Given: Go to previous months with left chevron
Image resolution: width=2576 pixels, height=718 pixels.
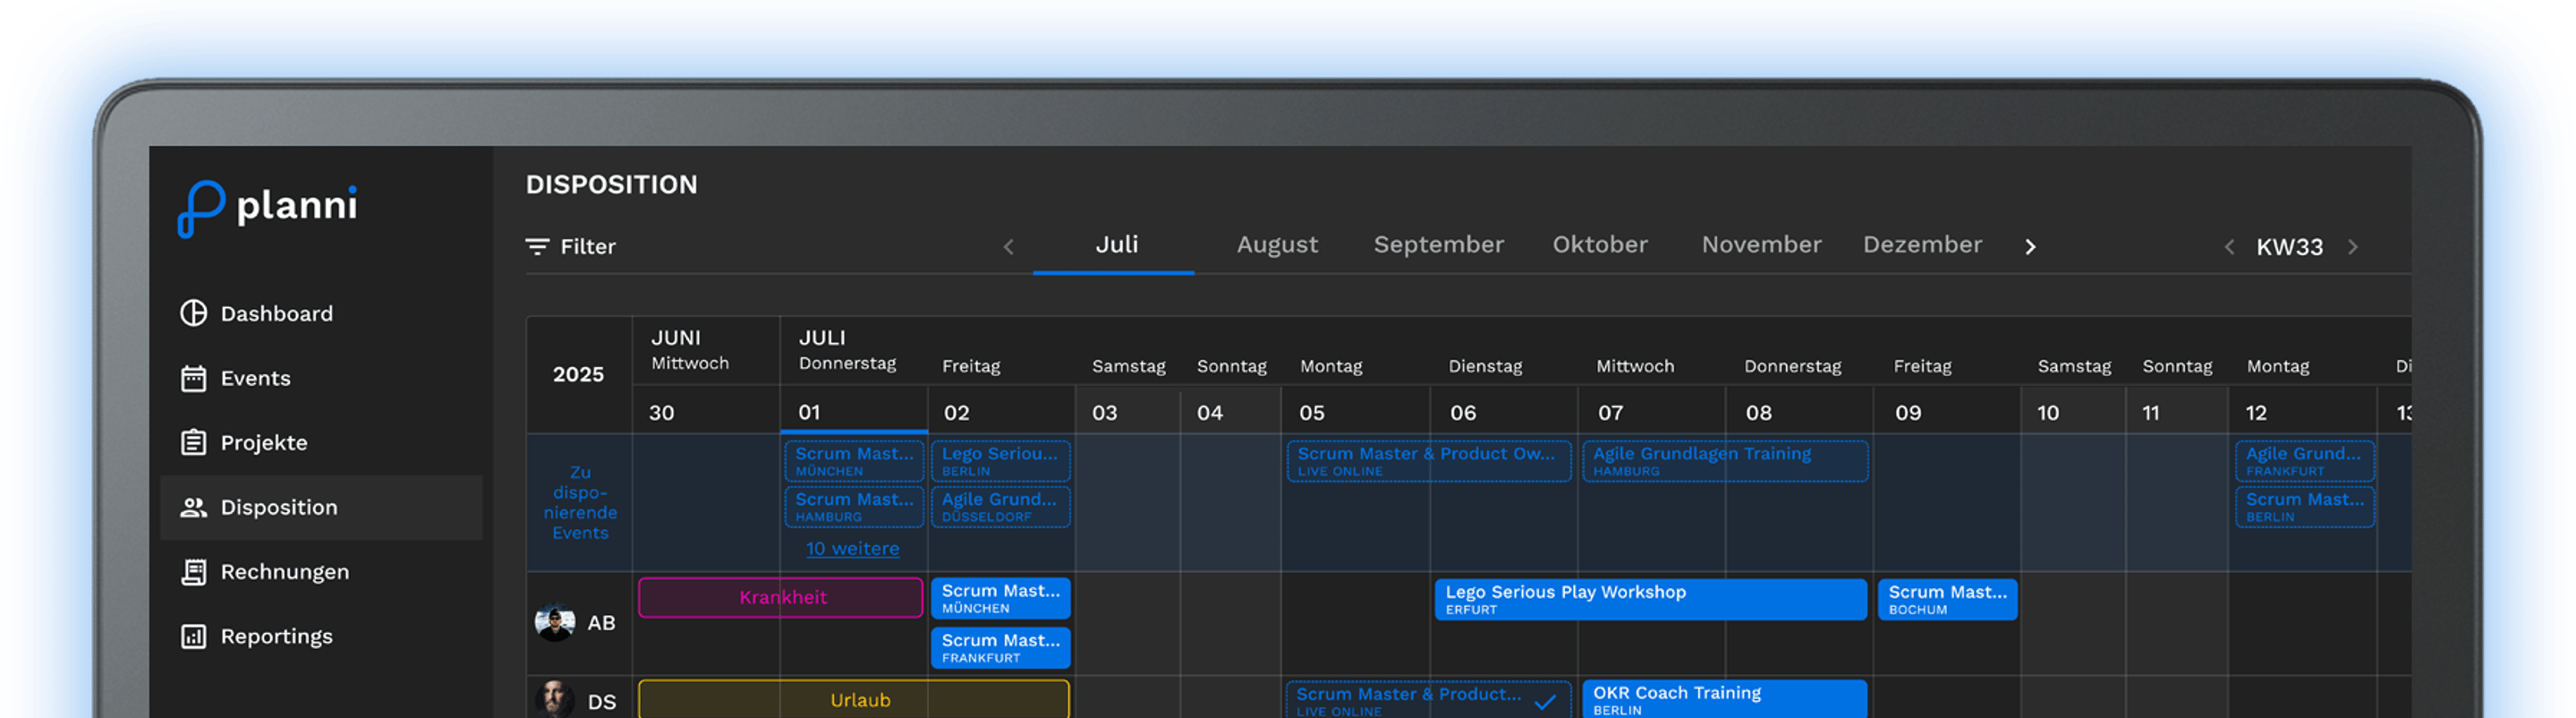Looking at the screenshot, I should pos(1008,247).
